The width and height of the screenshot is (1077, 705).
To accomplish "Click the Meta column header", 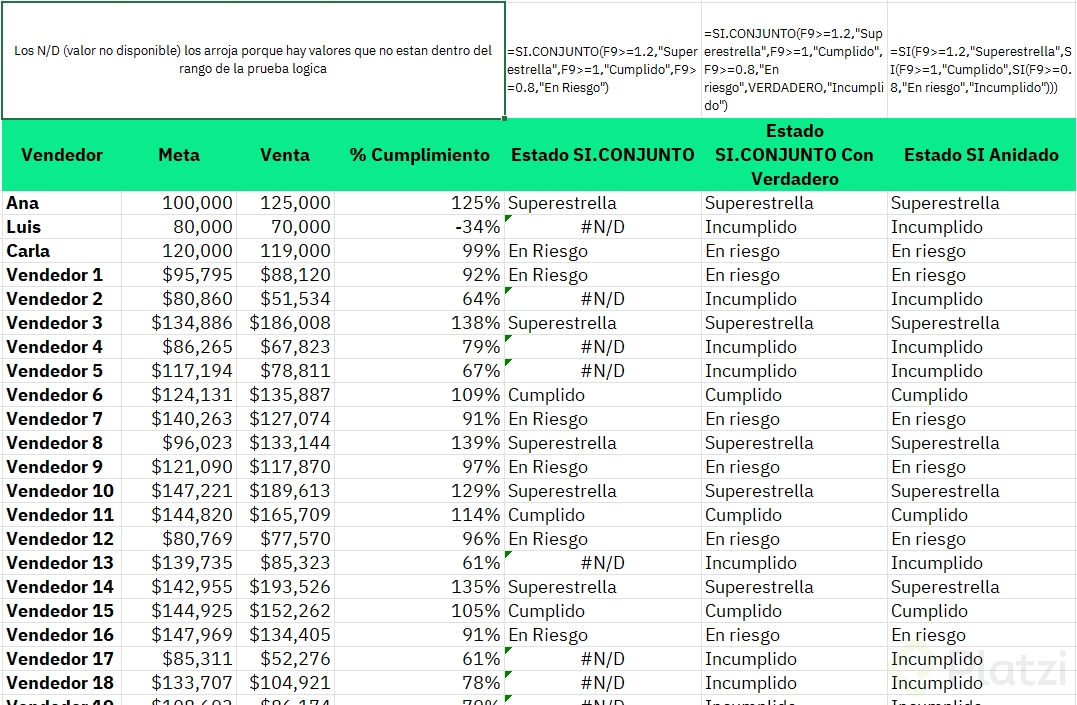I will (179, 155).
